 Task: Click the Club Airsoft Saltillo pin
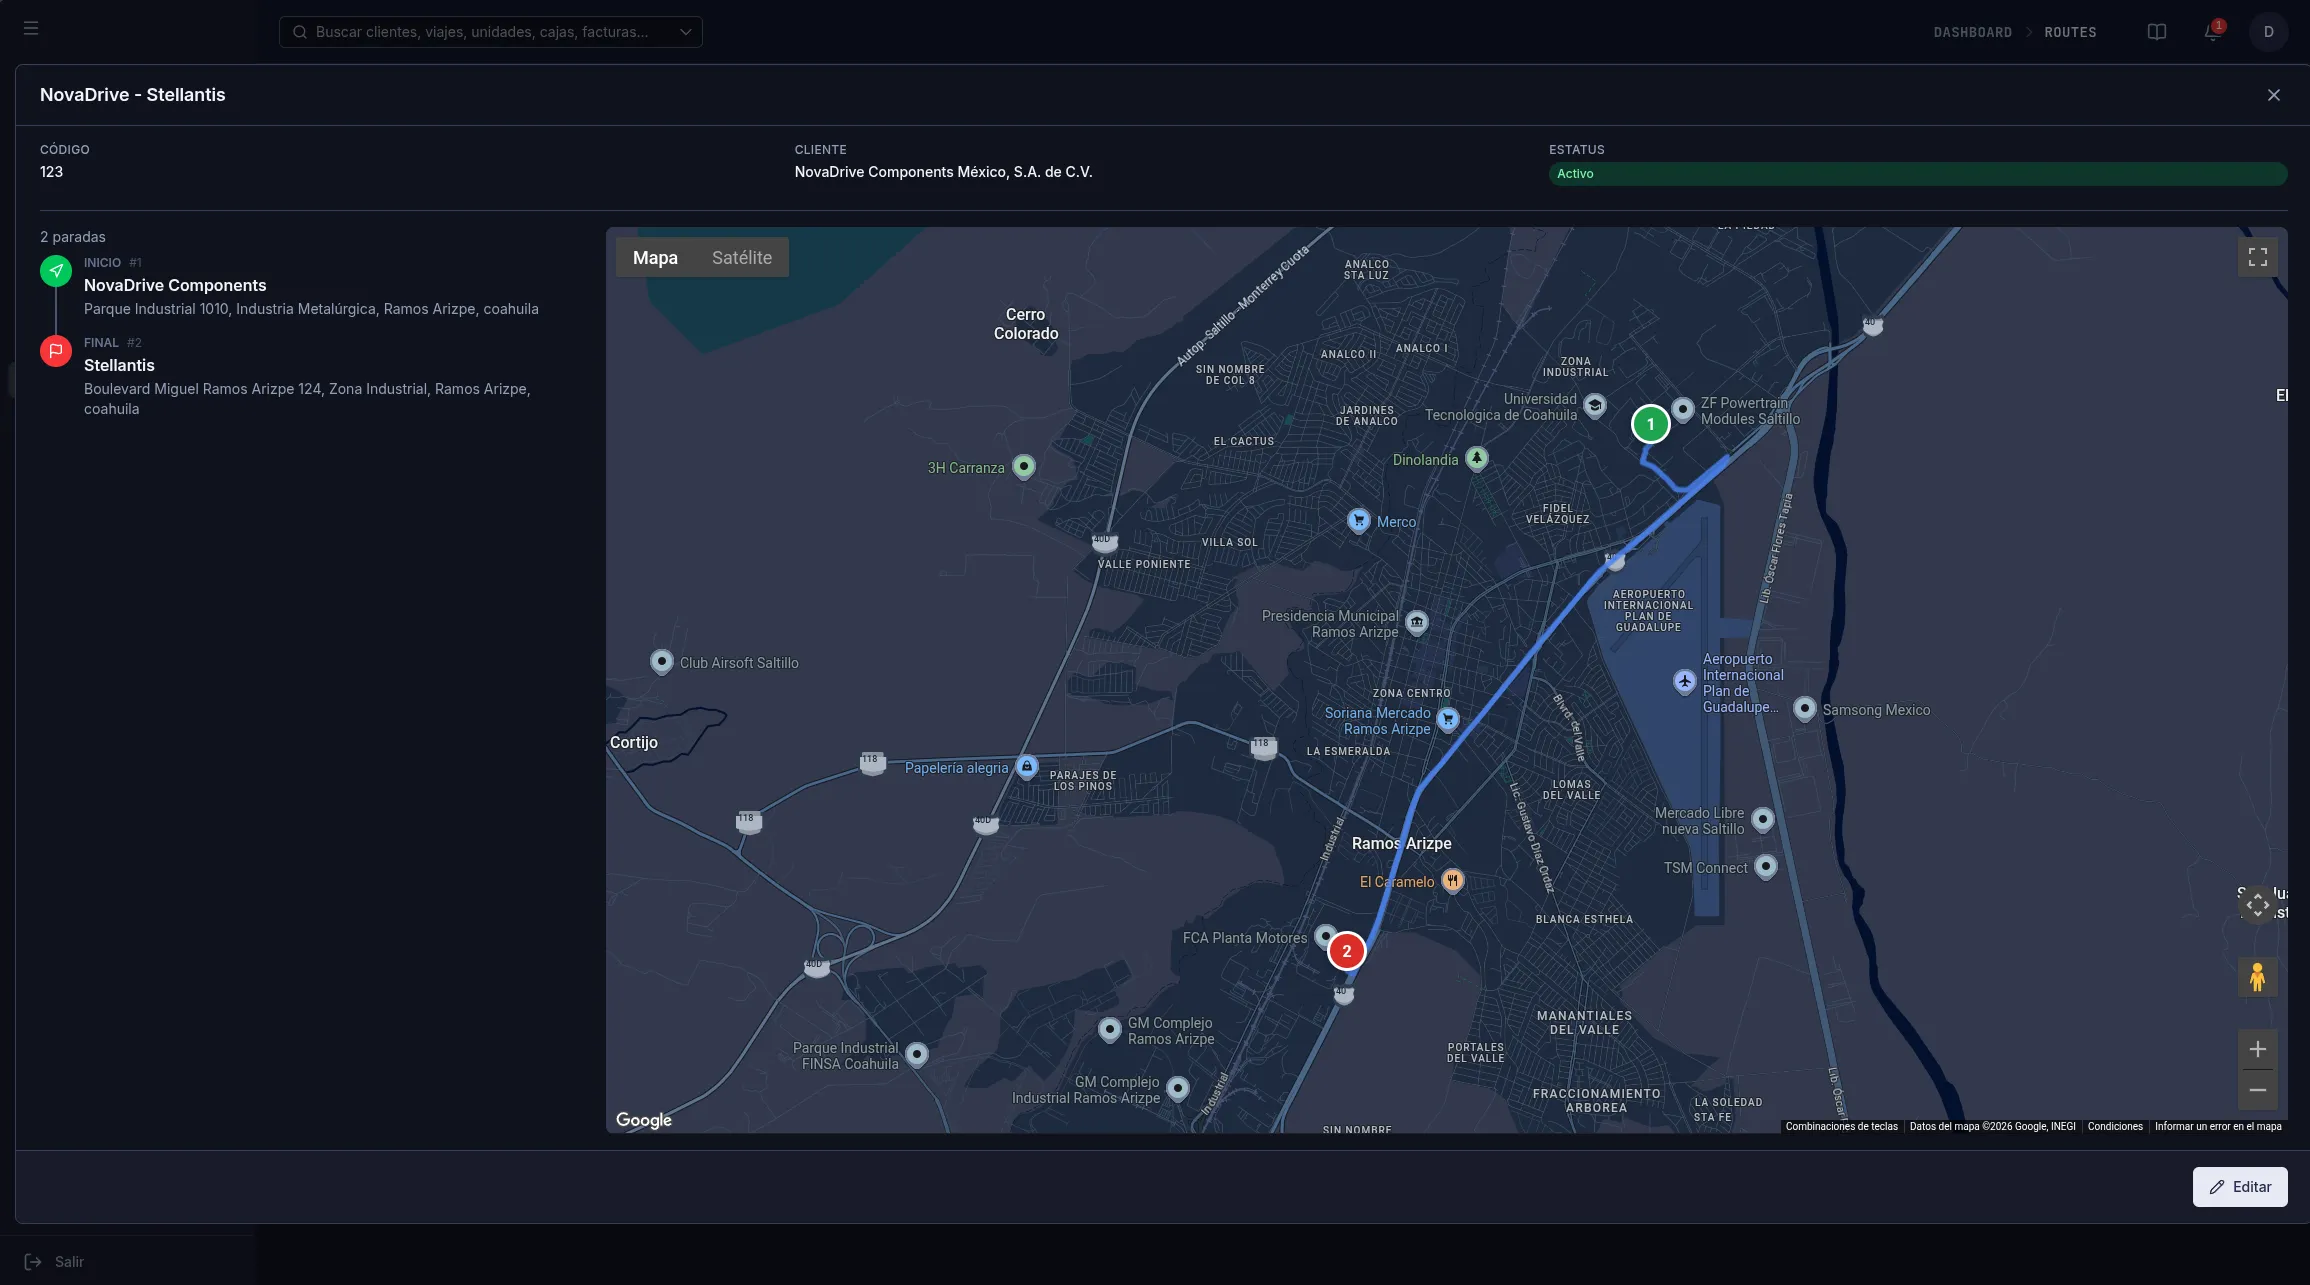(661, 662)
